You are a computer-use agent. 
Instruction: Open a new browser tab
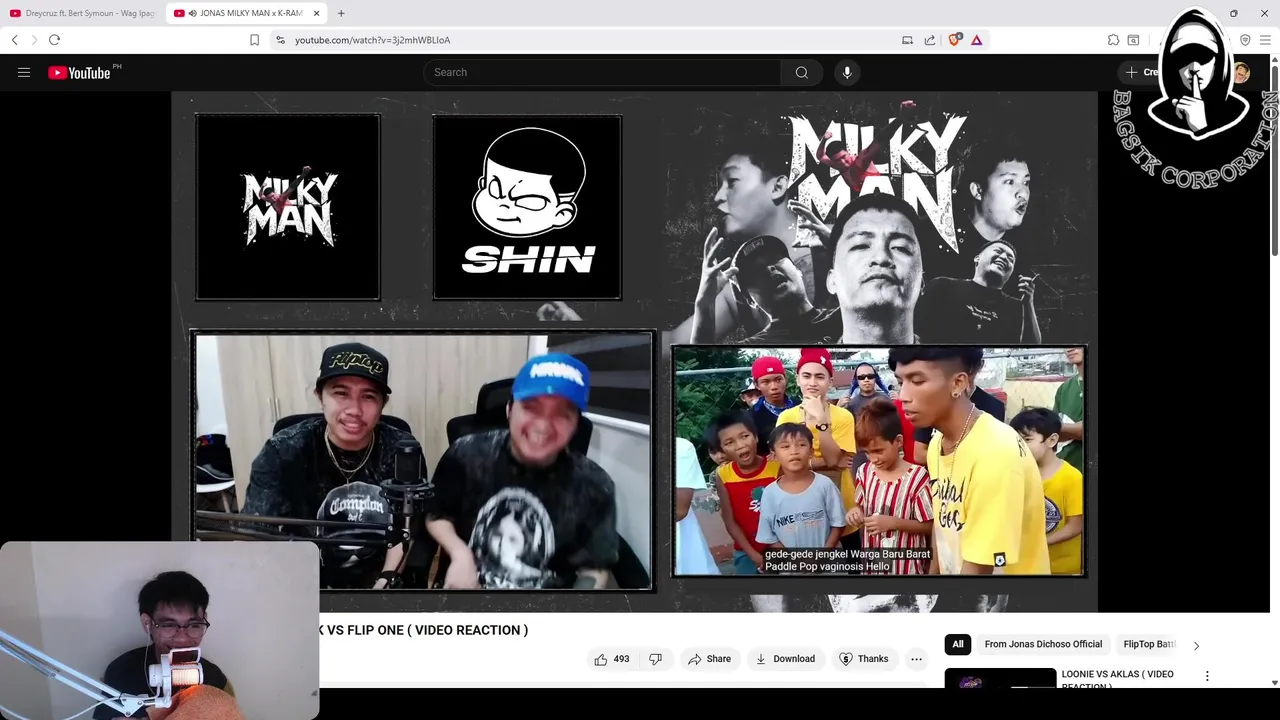[341, 13]
